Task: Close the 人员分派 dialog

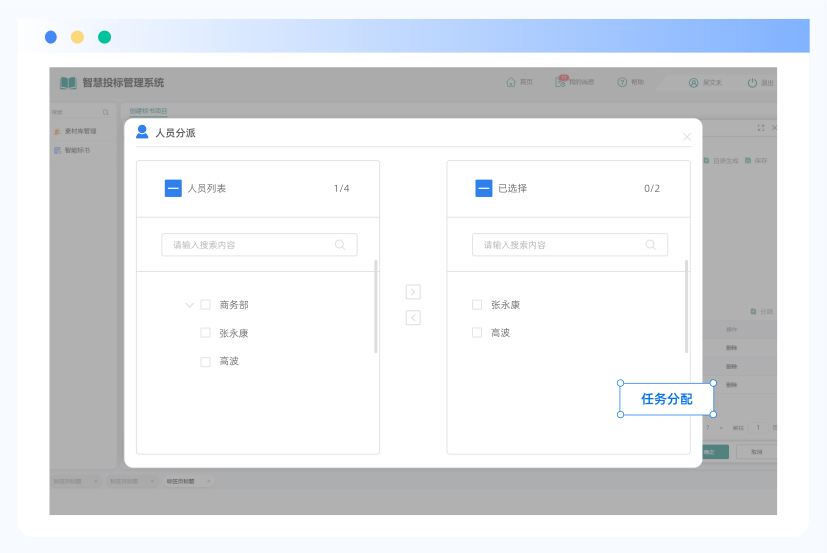Action: coord(686,136)
